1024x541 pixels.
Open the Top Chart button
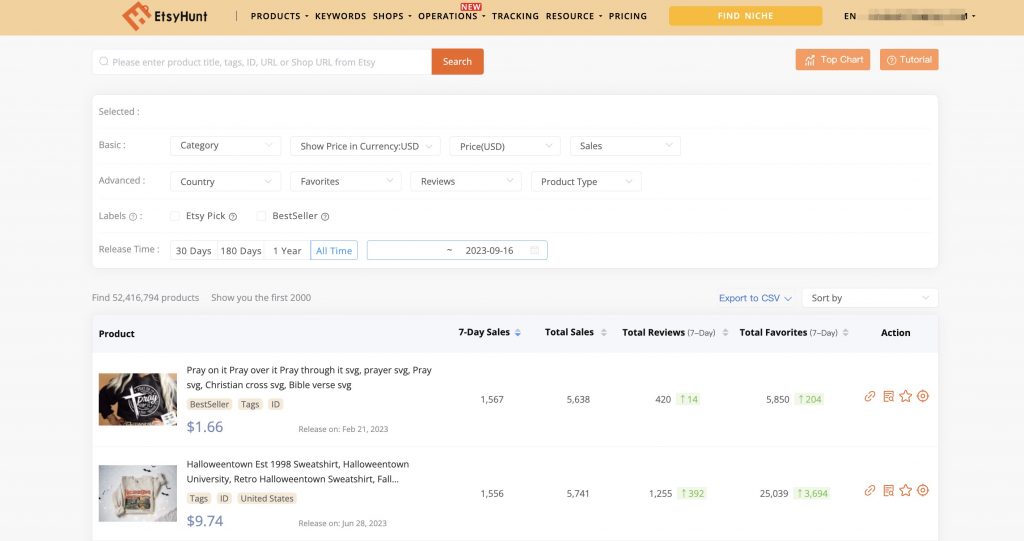tap(833, 59)
